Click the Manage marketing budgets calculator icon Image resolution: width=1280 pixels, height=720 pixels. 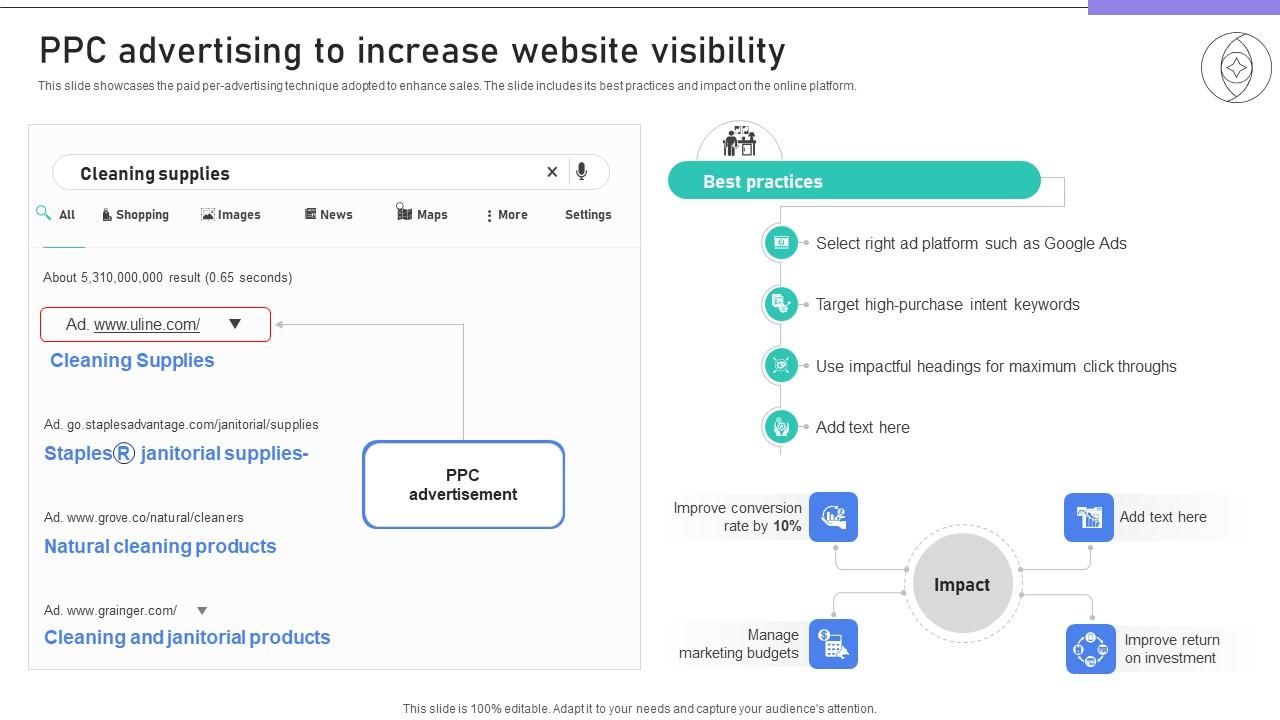click(833, 644)
